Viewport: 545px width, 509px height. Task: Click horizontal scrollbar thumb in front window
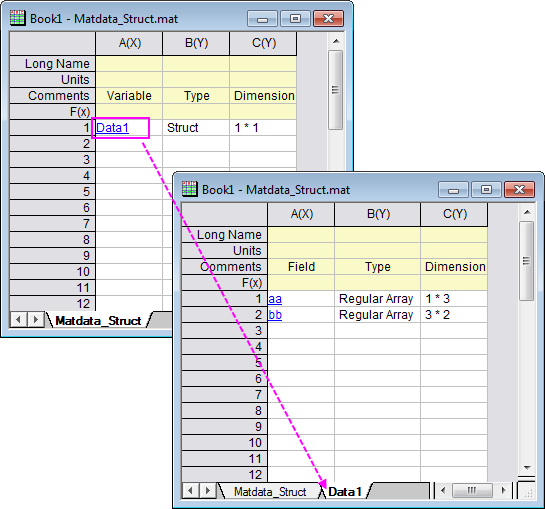click(x=472, y=491)
